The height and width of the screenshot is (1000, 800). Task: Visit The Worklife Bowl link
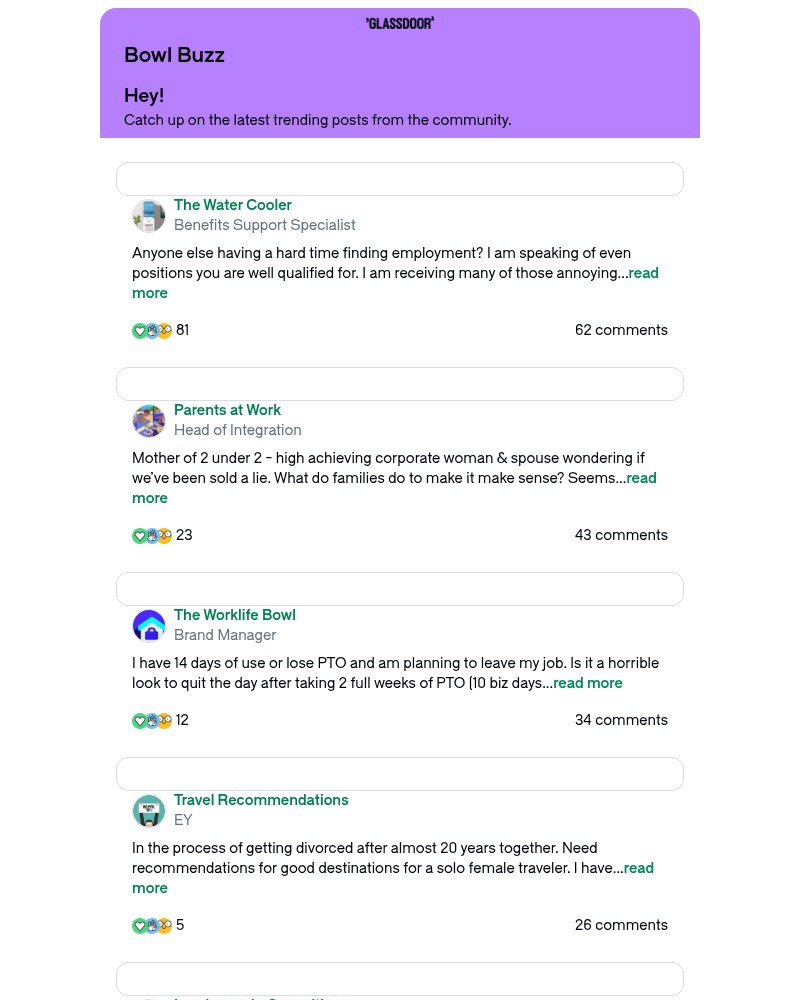click(x=235, y=615)
